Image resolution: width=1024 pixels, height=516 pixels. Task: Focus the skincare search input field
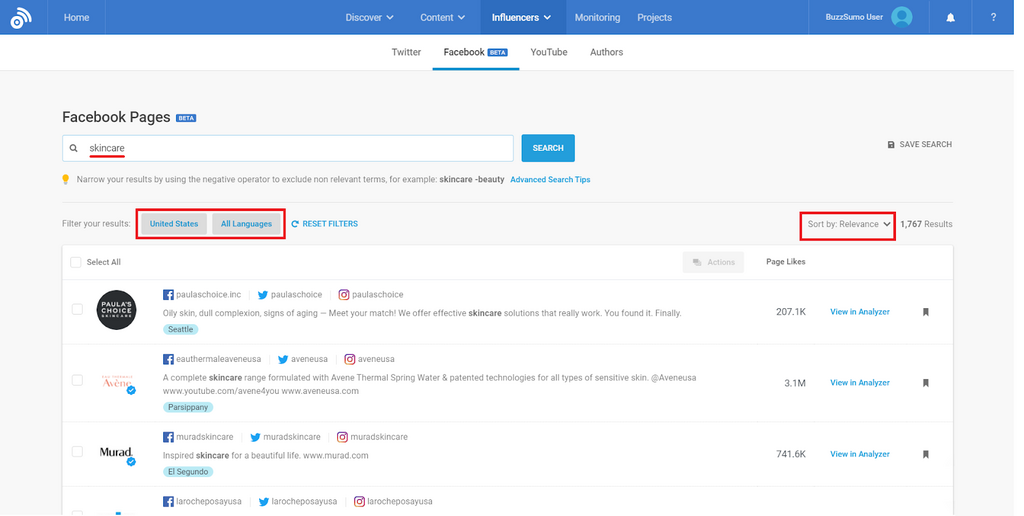click(295, 148)
